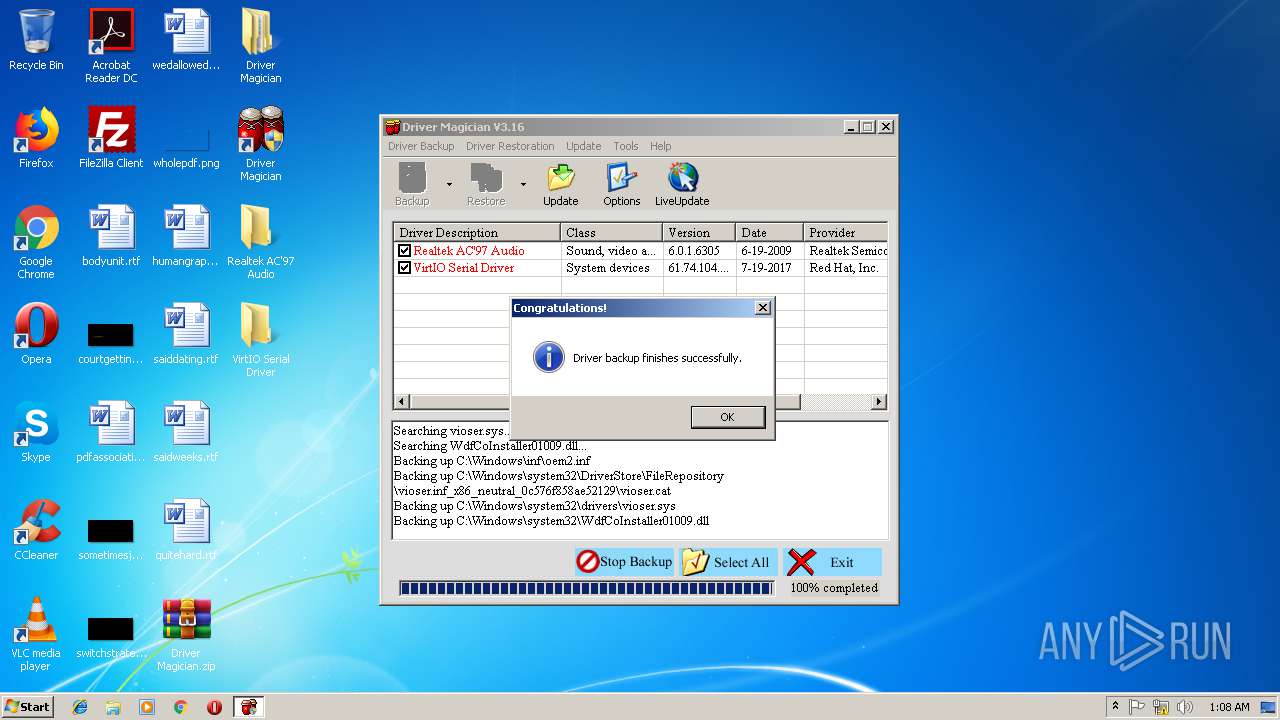The image size is (1280, 720).
Task: Select the CCleaner desktop icon
Action: point(36,530)
